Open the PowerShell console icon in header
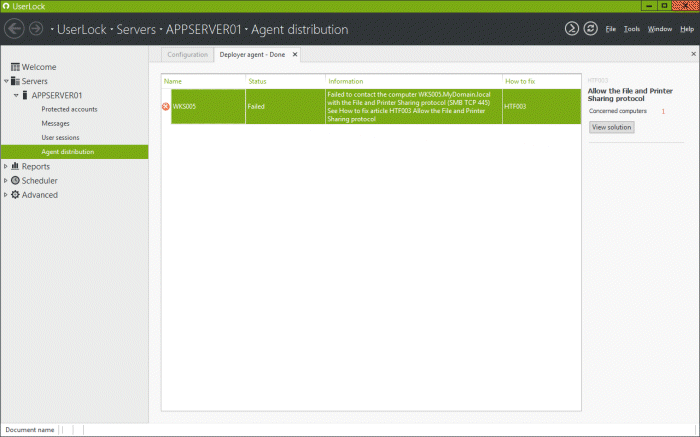The width and height of the screenshot is (700, 437). tap(571, 29)
